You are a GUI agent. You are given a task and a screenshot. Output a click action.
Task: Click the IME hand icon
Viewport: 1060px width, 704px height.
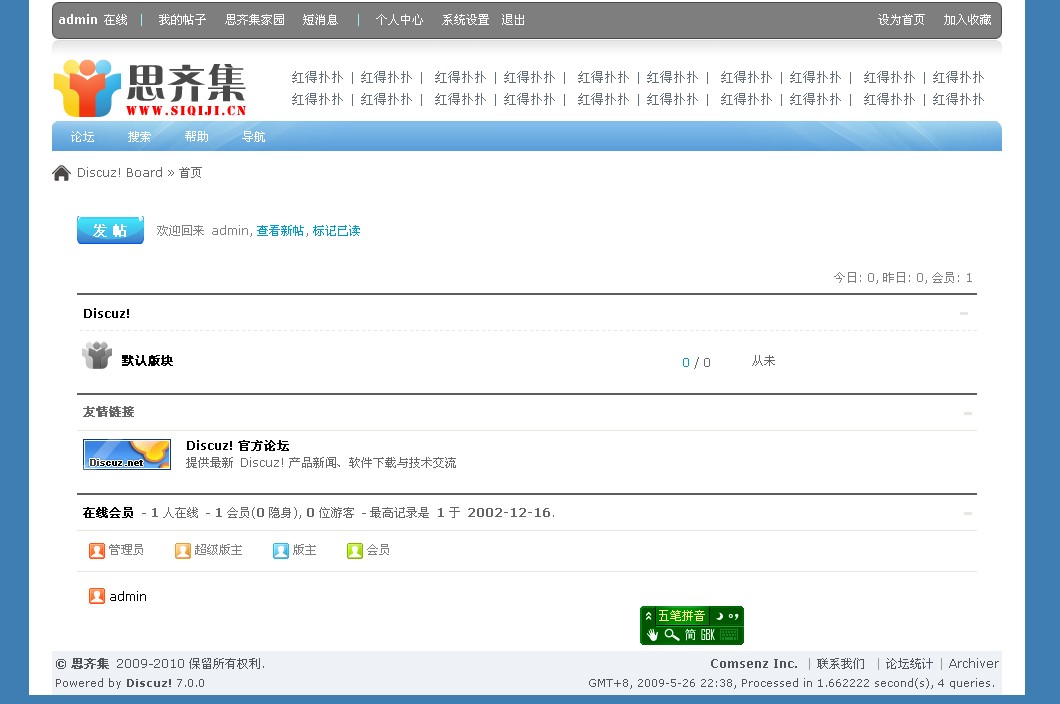point(652,634)
